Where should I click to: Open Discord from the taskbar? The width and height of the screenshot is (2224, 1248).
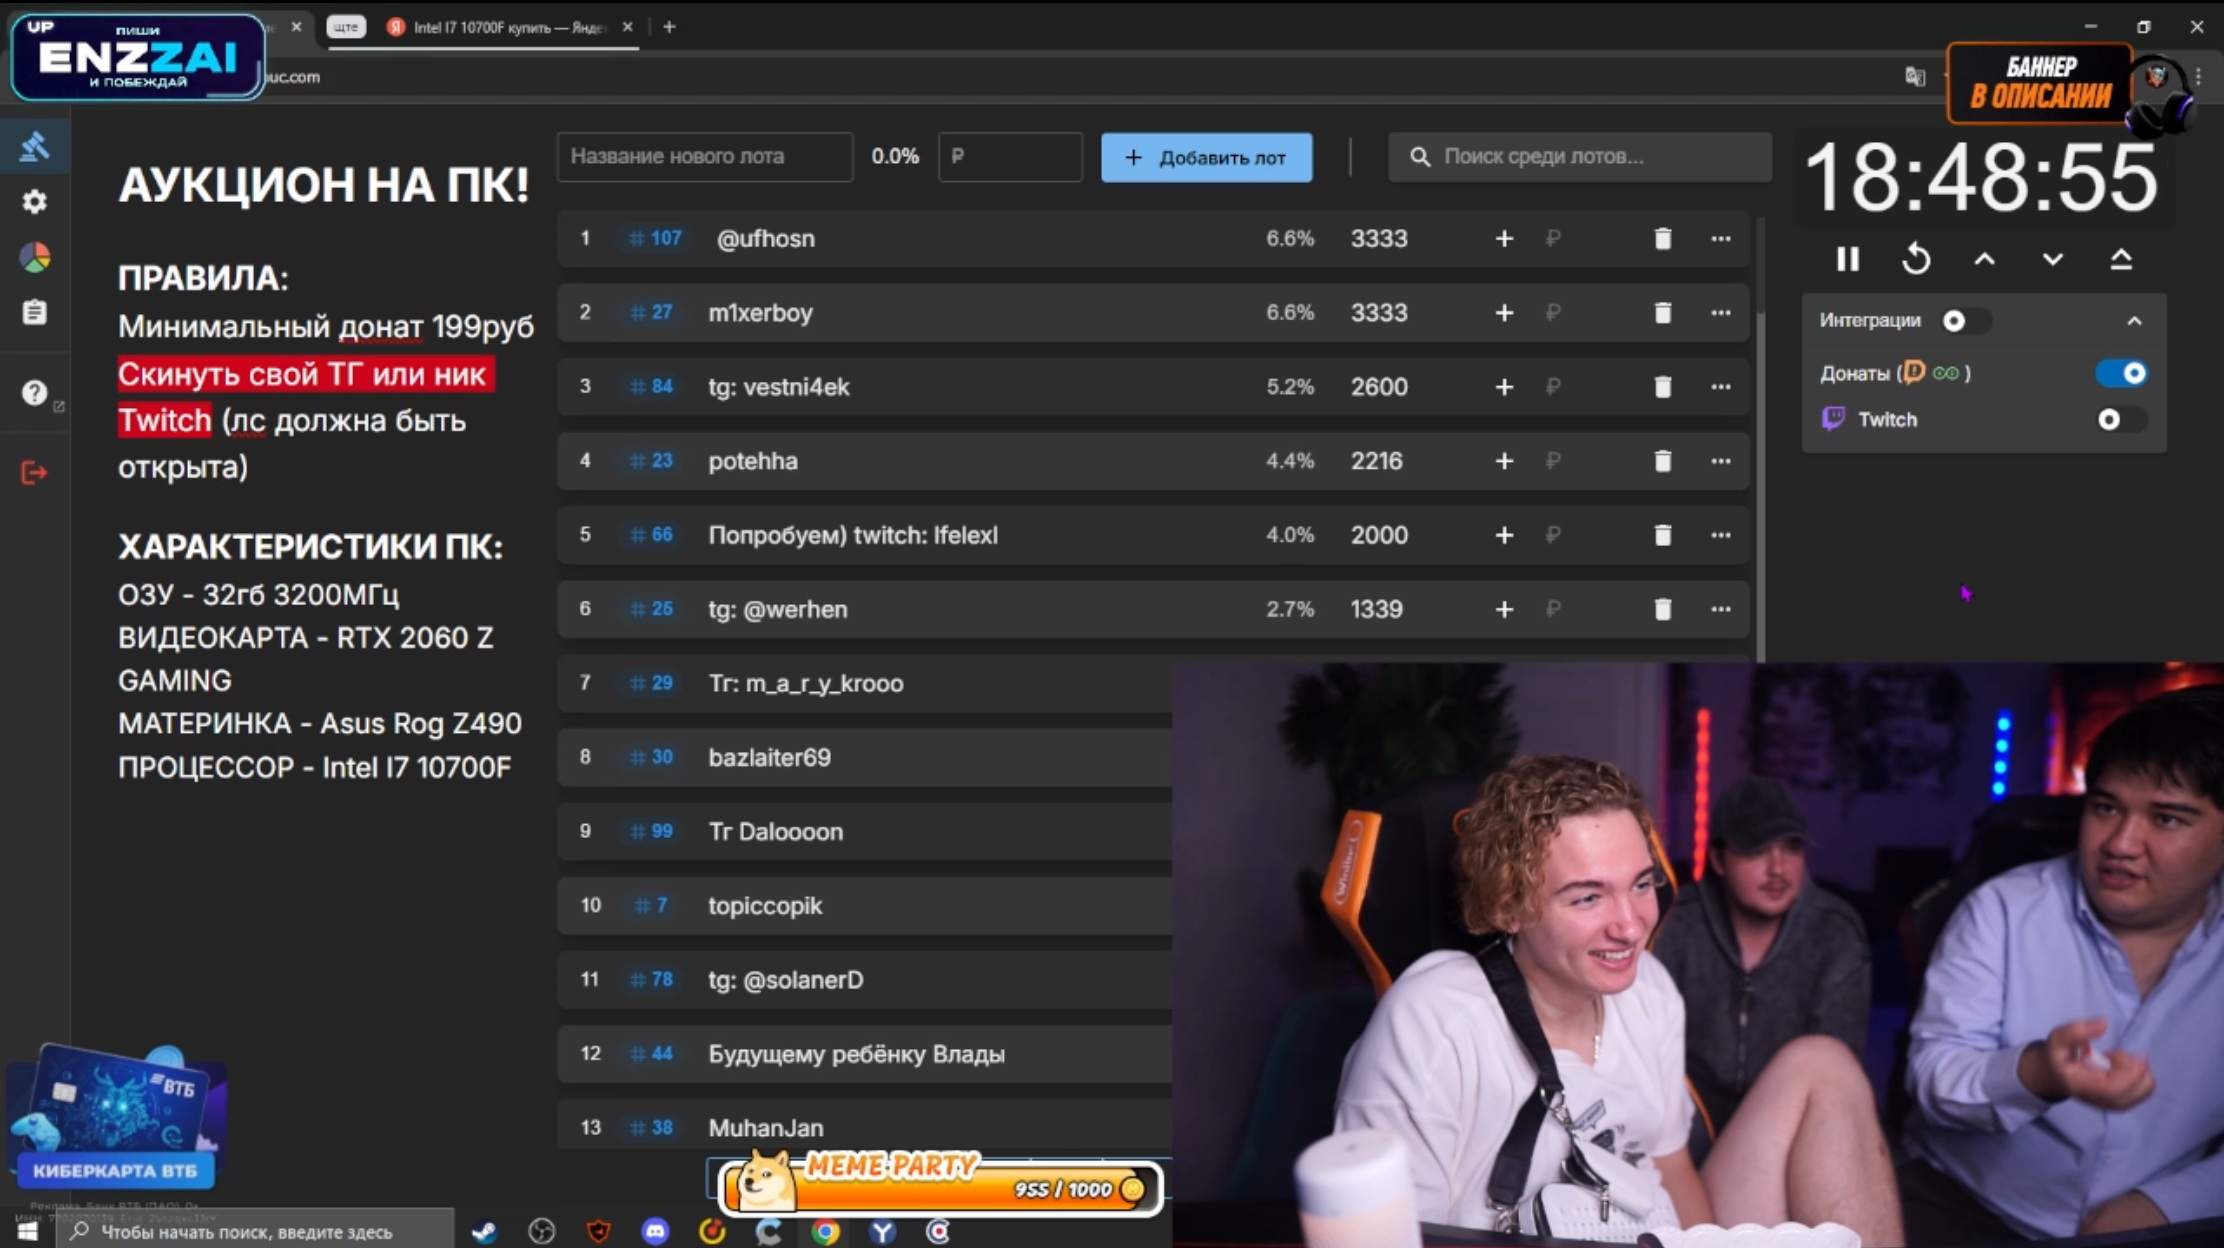pyautogui.click(x=655, y=1231)
